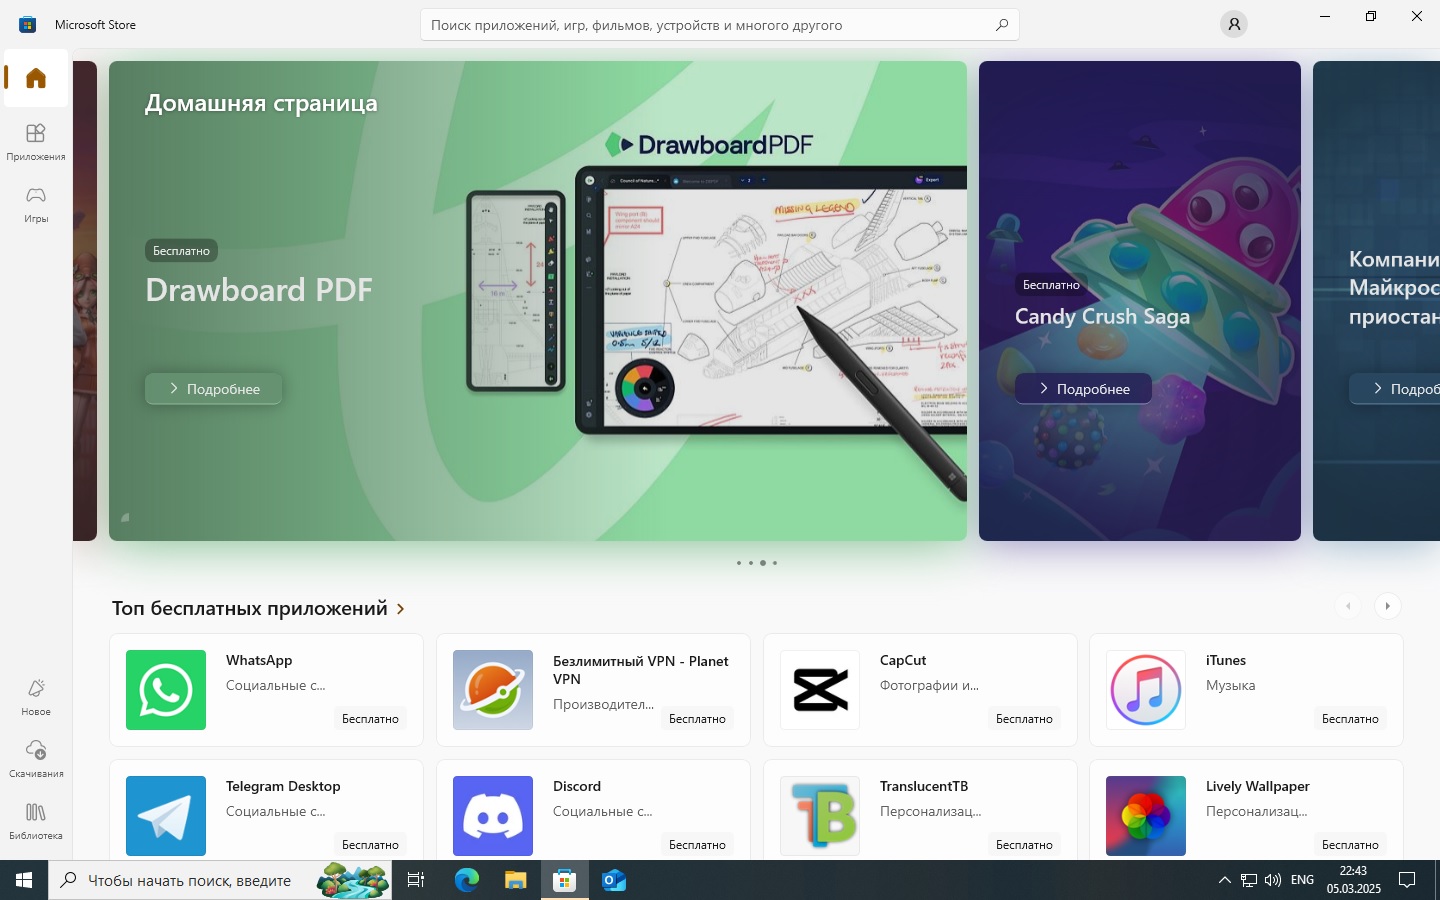Open the Новое section

36,696
